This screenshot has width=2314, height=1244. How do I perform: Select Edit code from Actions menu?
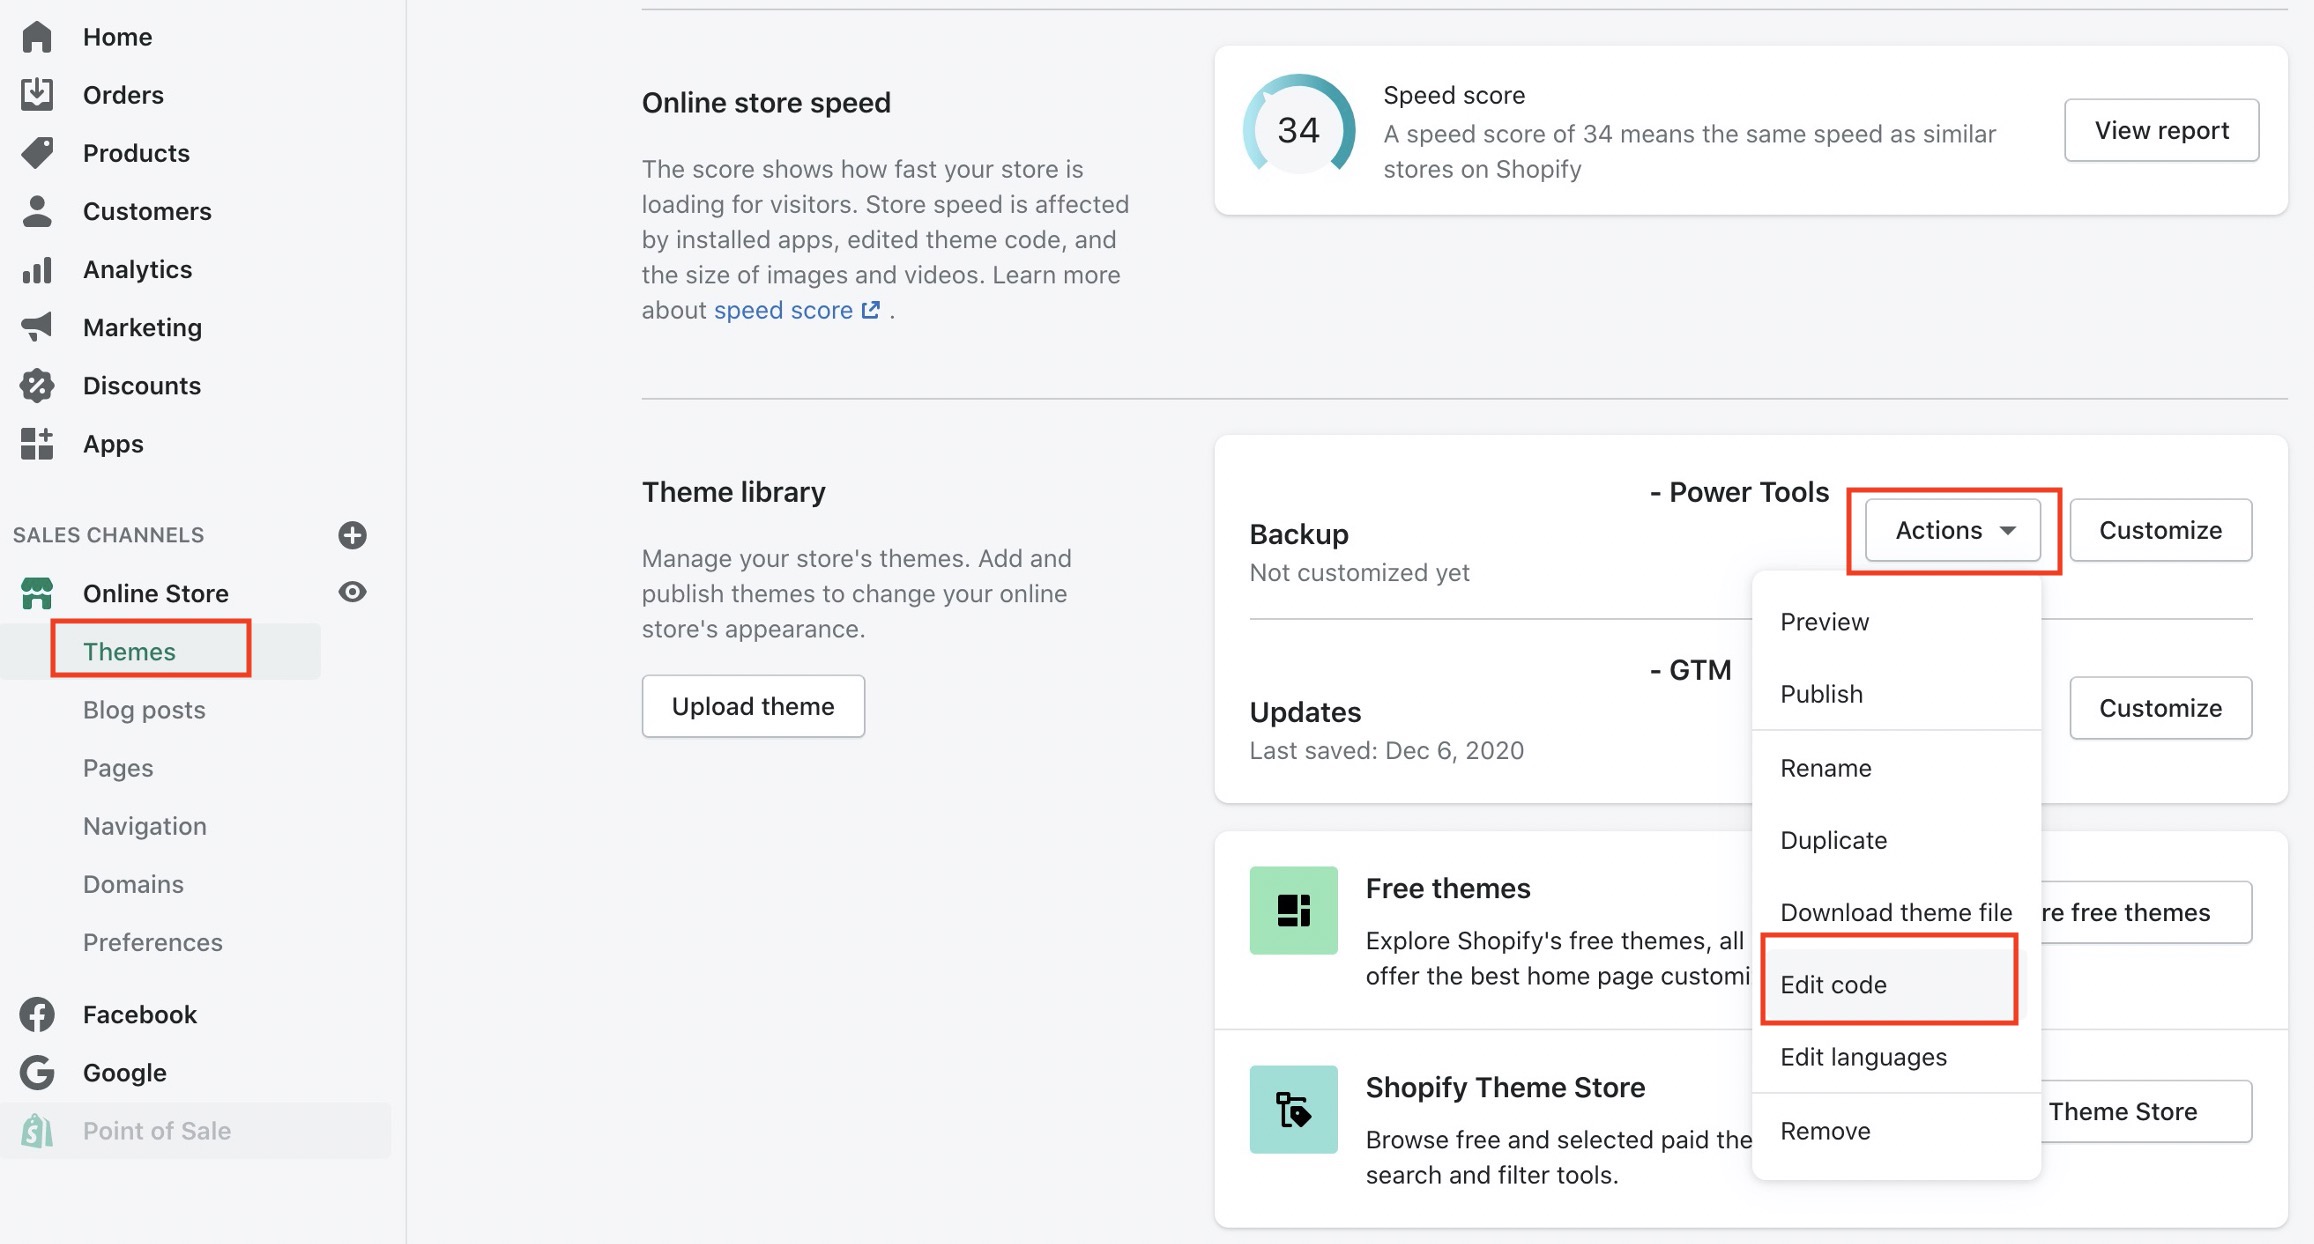[1833, 985]
